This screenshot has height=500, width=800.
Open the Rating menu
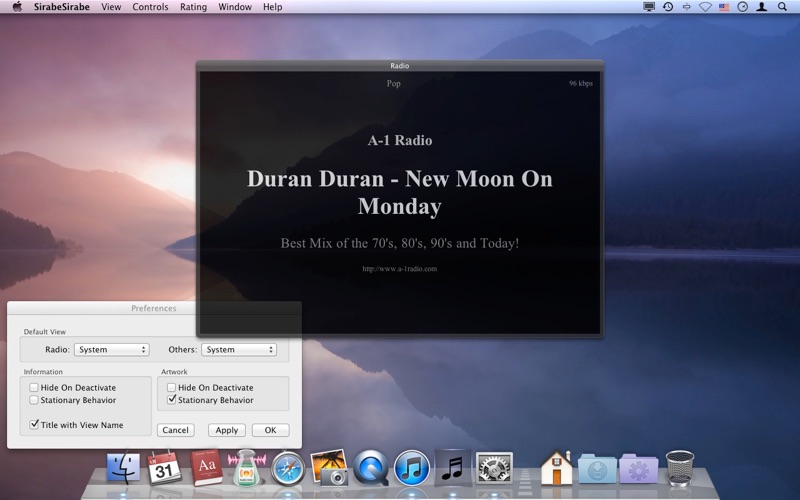[193, 7]
